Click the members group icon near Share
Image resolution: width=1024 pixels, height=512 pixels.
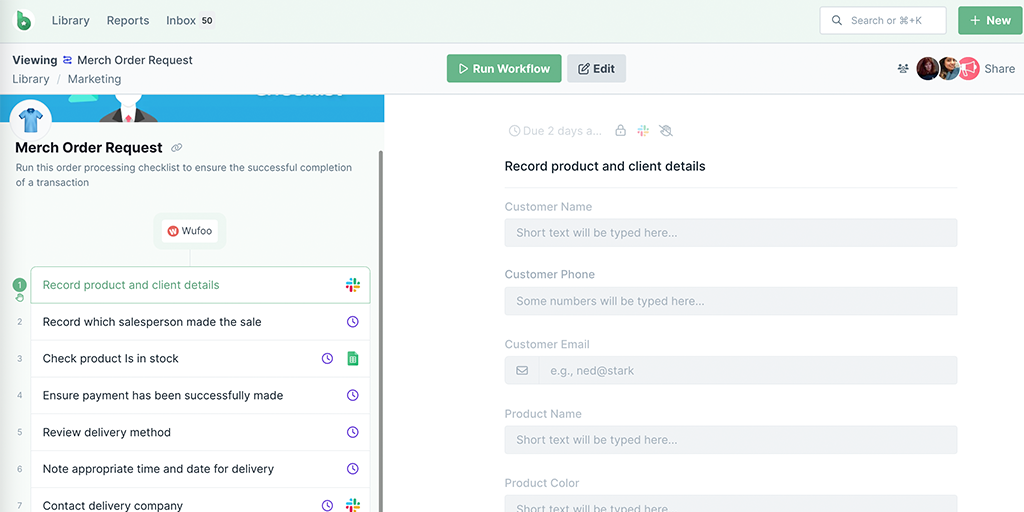(903, 69)
